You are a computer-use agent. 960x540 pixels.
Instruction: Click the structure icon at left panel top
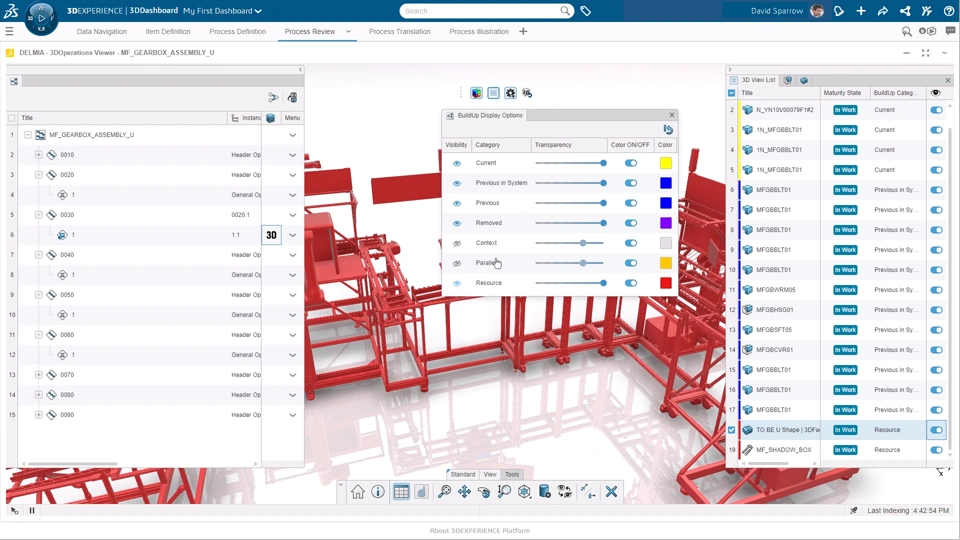[x=13, y=81]
